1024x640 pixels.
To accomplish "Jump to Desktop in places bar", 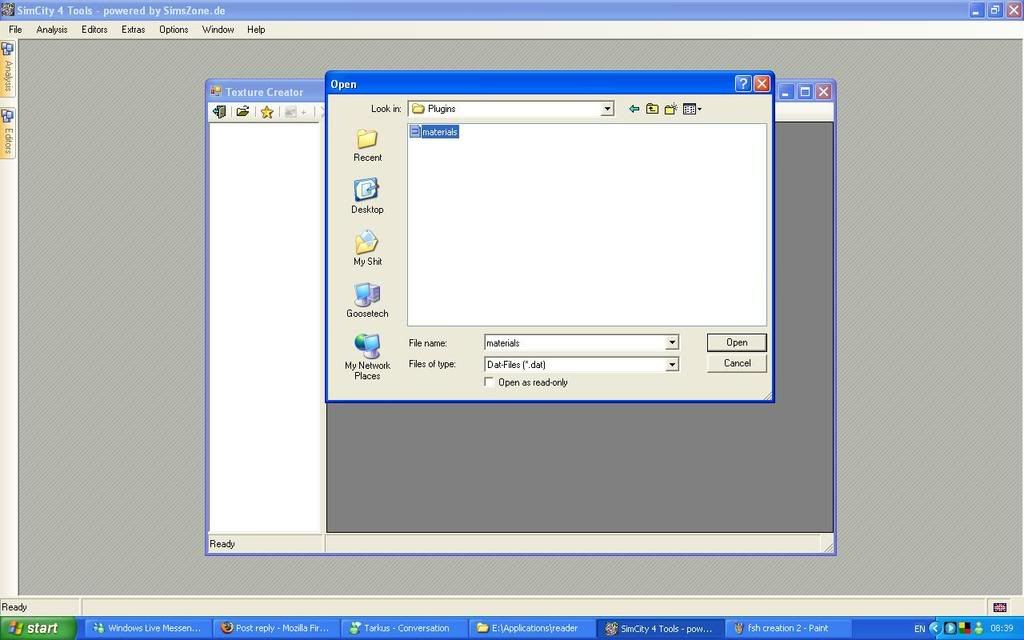I will tap(367, 196).
